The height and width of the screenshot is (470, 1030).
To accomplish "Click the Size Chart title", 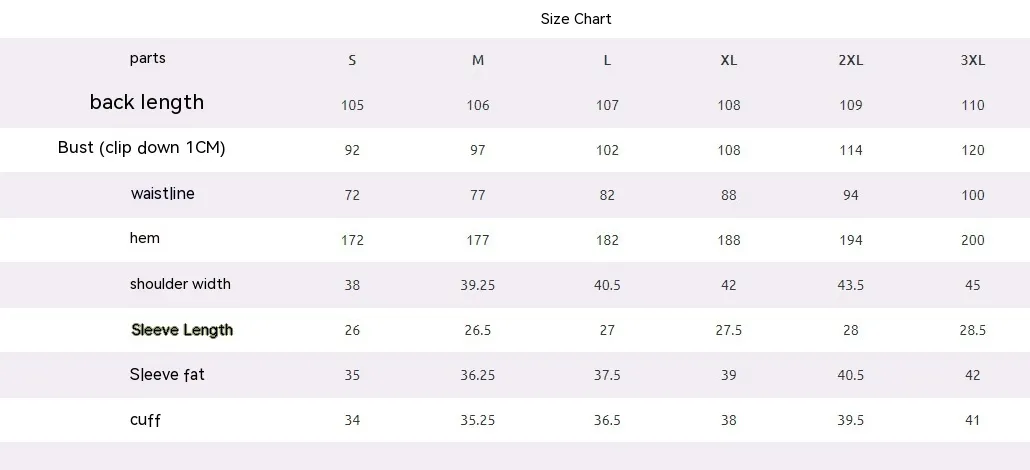I will tap(575, 19).
